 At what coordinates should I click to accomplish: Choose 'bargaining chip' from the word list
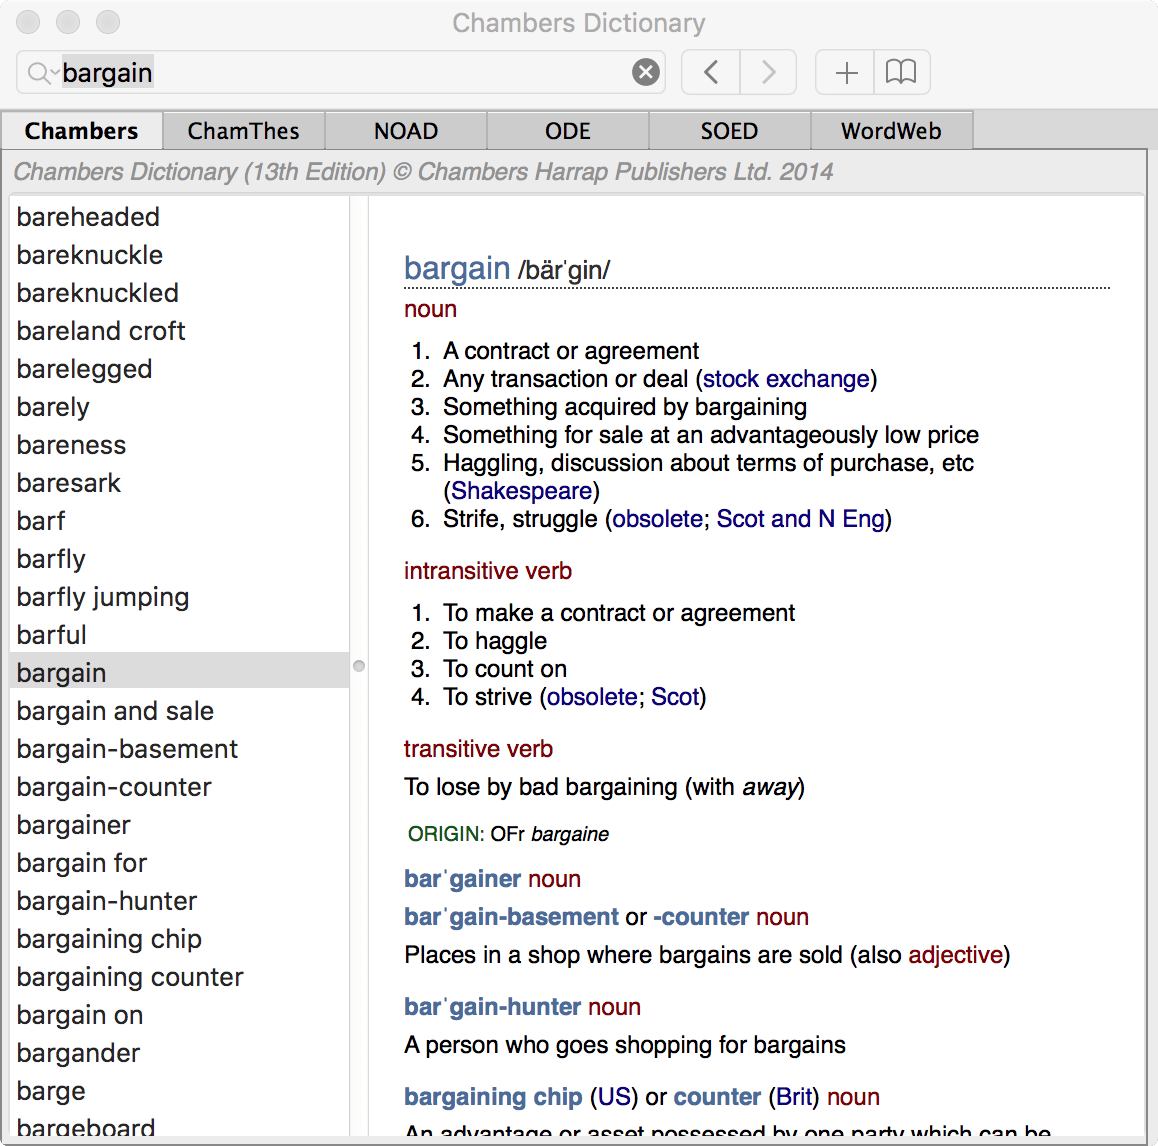[110, 939]
